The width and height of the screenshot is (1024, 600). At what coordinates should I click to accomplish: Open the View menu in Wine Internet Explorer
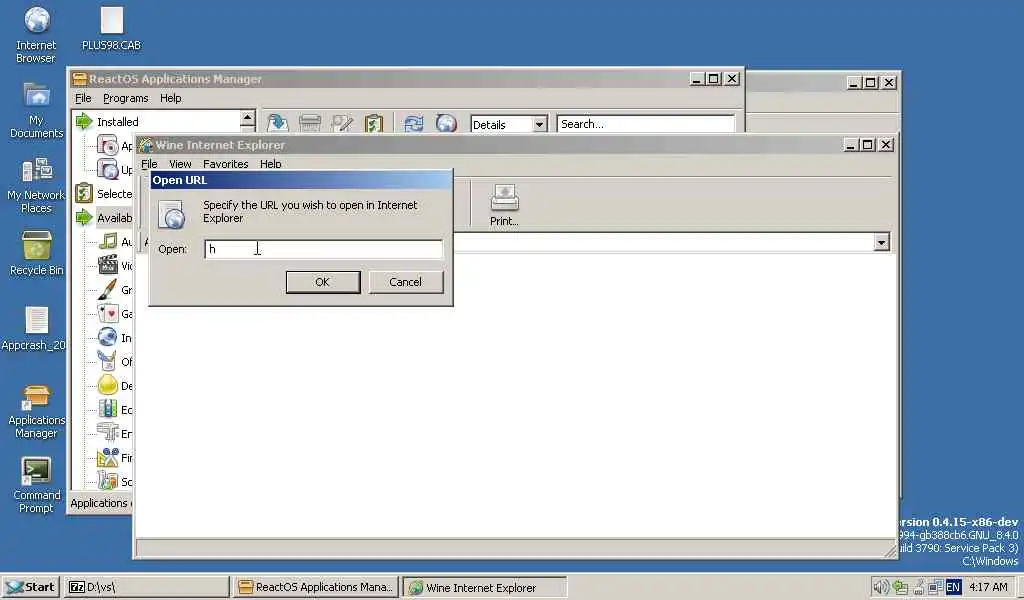click(180, 163)
